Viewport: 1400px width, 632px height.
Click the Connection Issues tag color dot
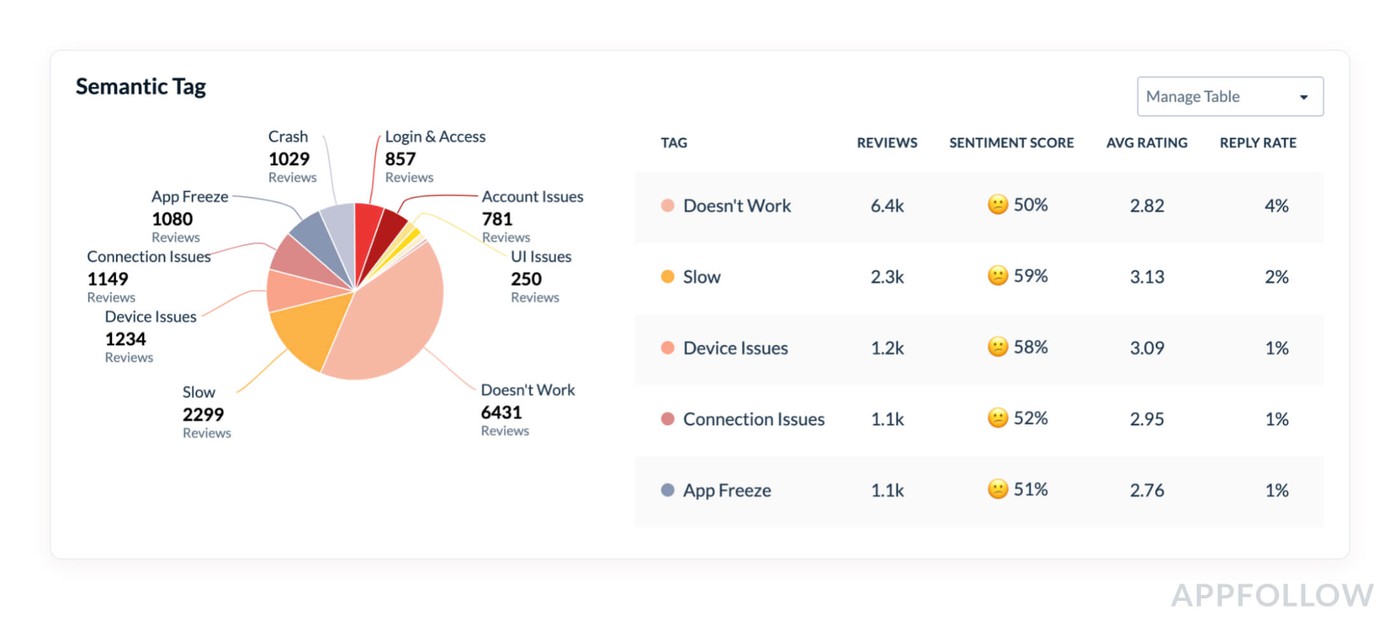click(x=668, y=419)
